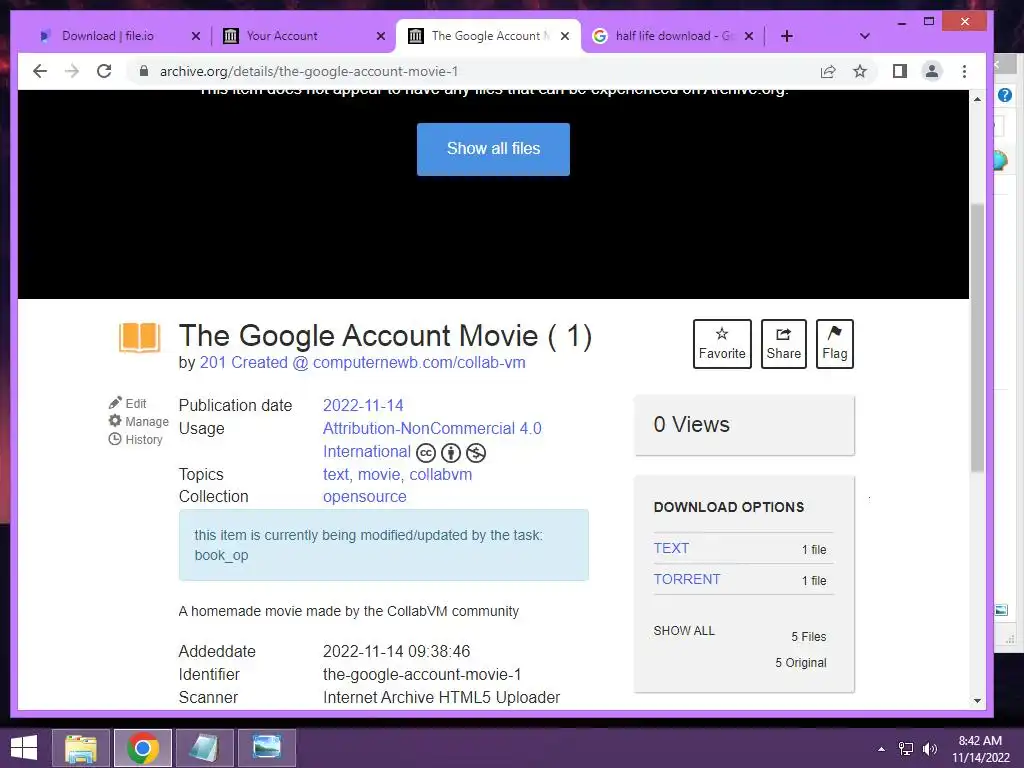
Task: Click the Creative Commons CC icon
Action: point(426,453)
